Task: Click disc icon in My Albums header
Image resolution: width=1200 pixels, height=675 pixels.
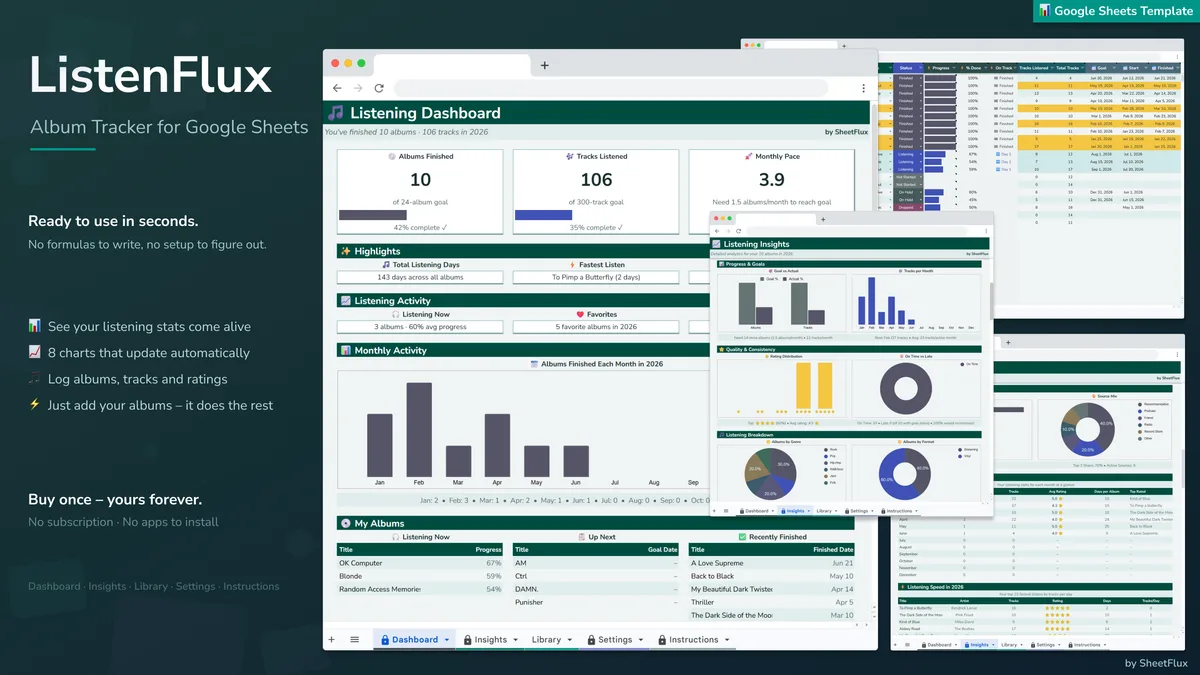Action: click(x=346, y=523)
